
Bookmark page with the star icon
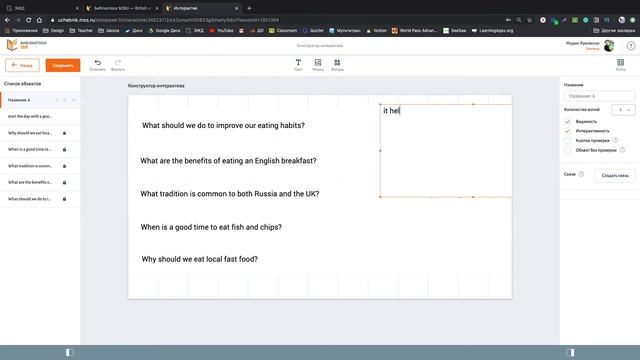coord(529,20)
